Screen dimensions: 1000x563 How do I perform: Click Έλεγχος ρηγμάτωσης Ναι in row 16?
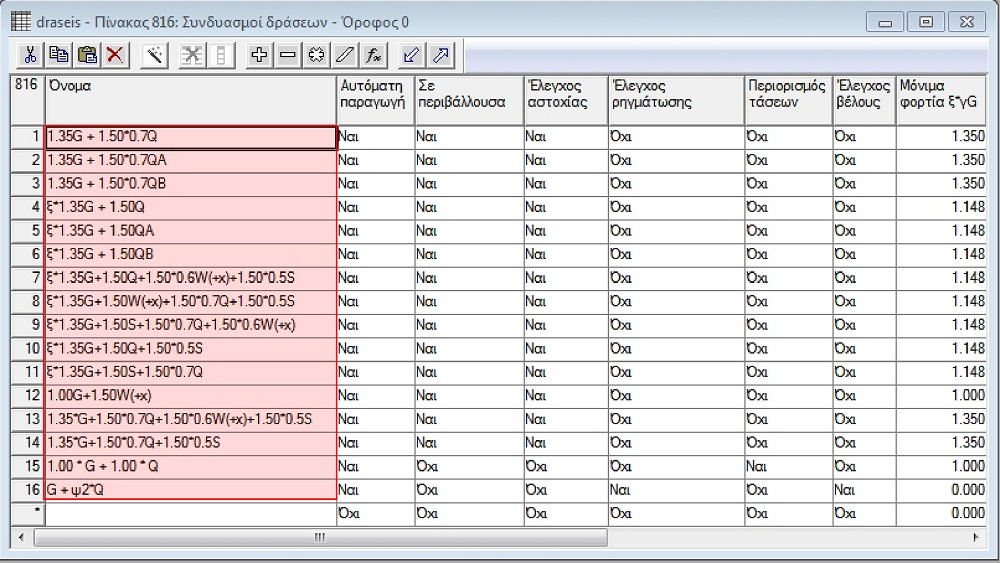676,490
